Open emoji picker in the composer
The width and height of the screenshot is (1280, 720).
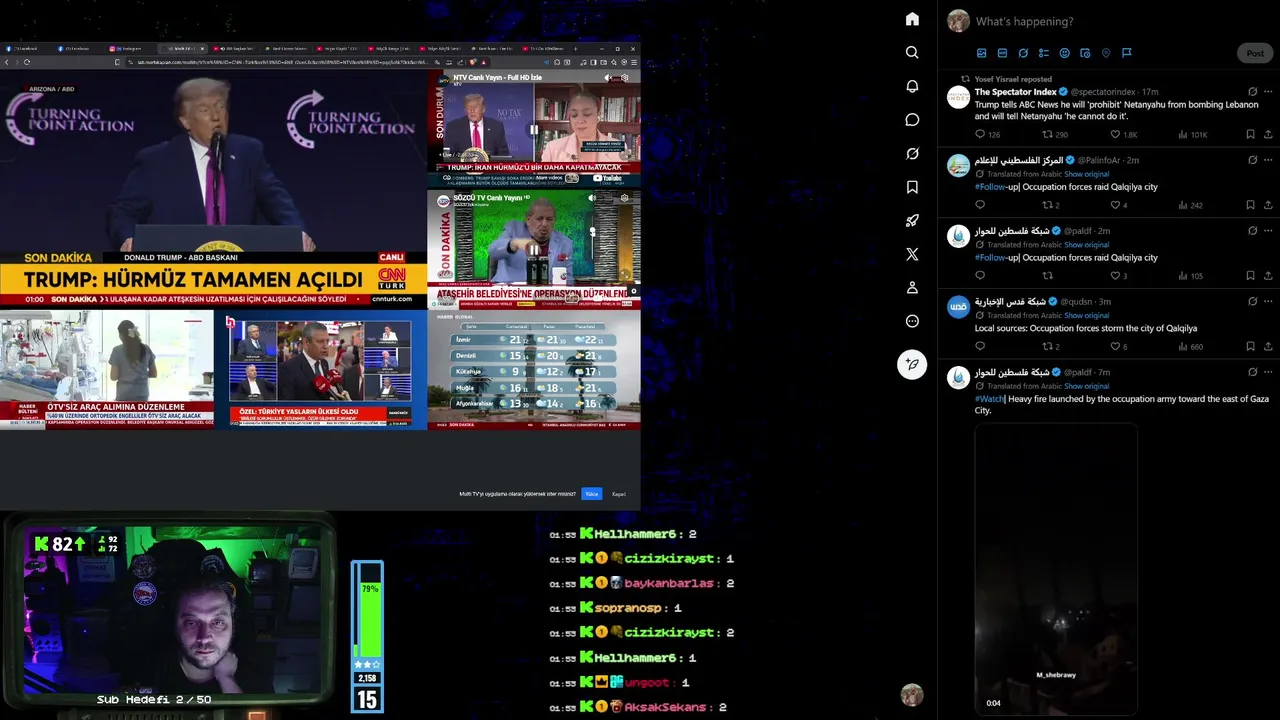(x=1064, y=53)
